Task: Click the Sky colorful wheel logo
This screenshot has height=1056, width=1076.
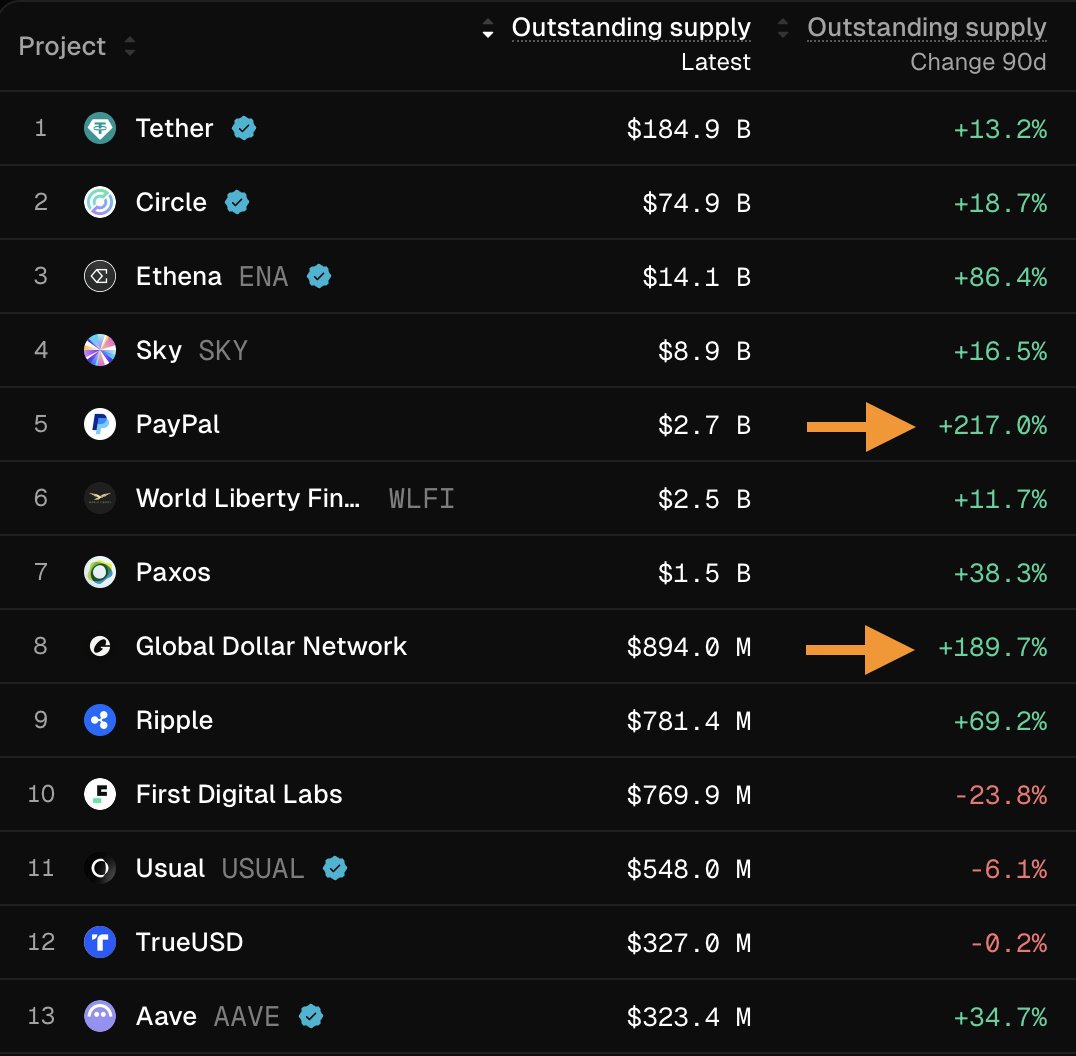Action: [x=100, y=351]
